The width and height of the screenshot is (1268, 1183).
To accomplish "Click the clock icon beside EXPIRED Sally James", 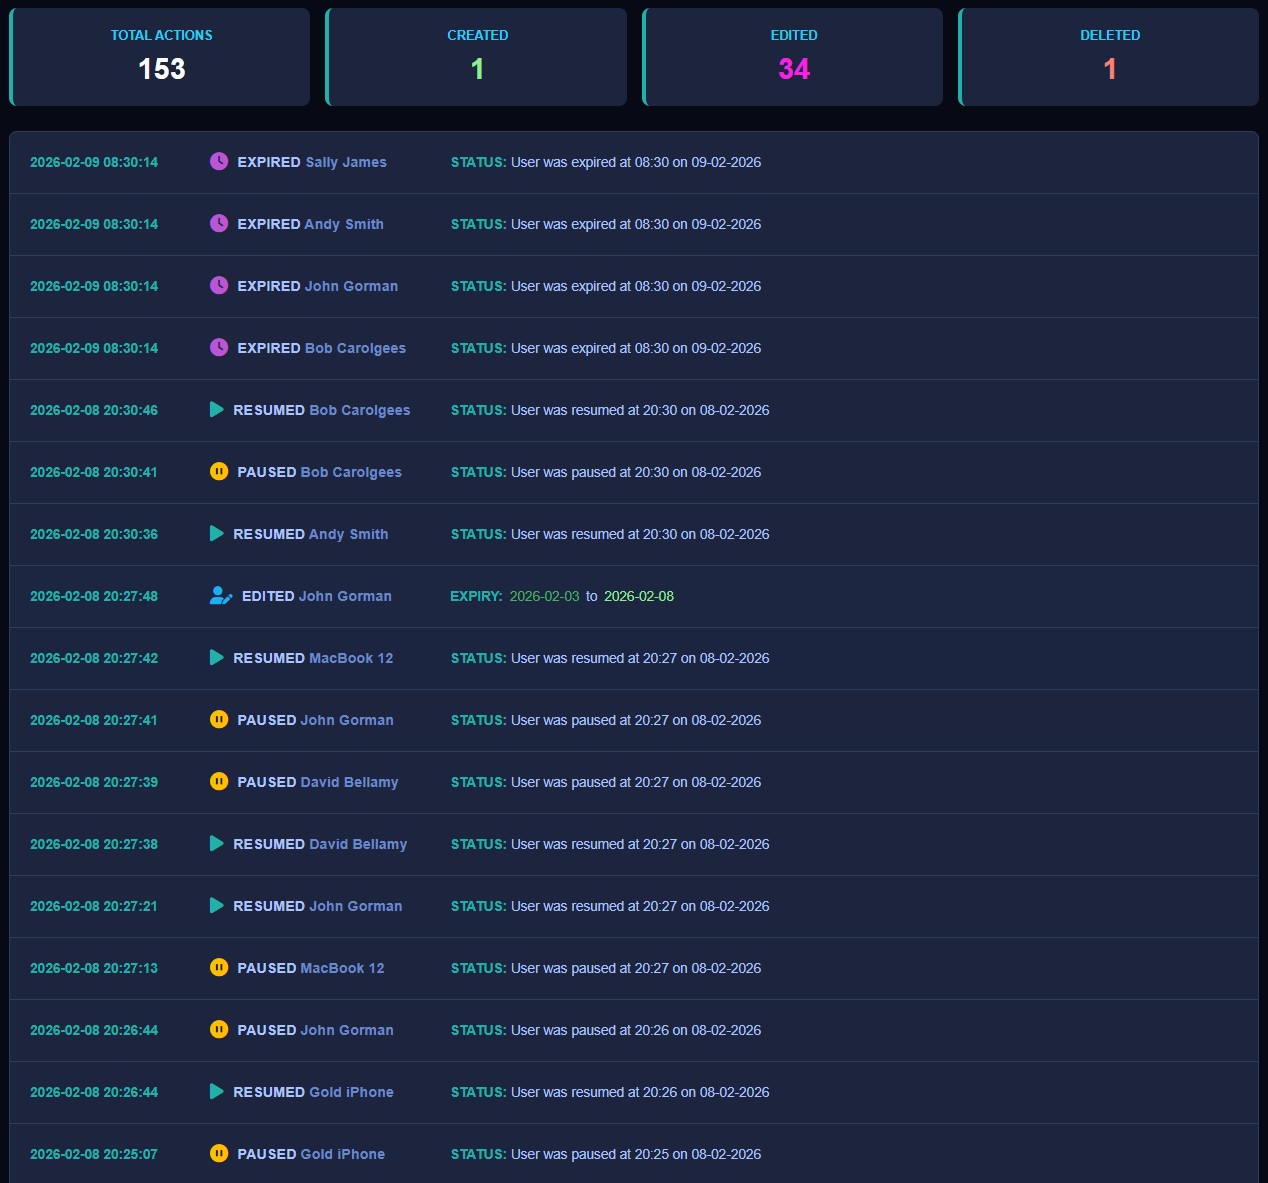I will click(218, 161).
